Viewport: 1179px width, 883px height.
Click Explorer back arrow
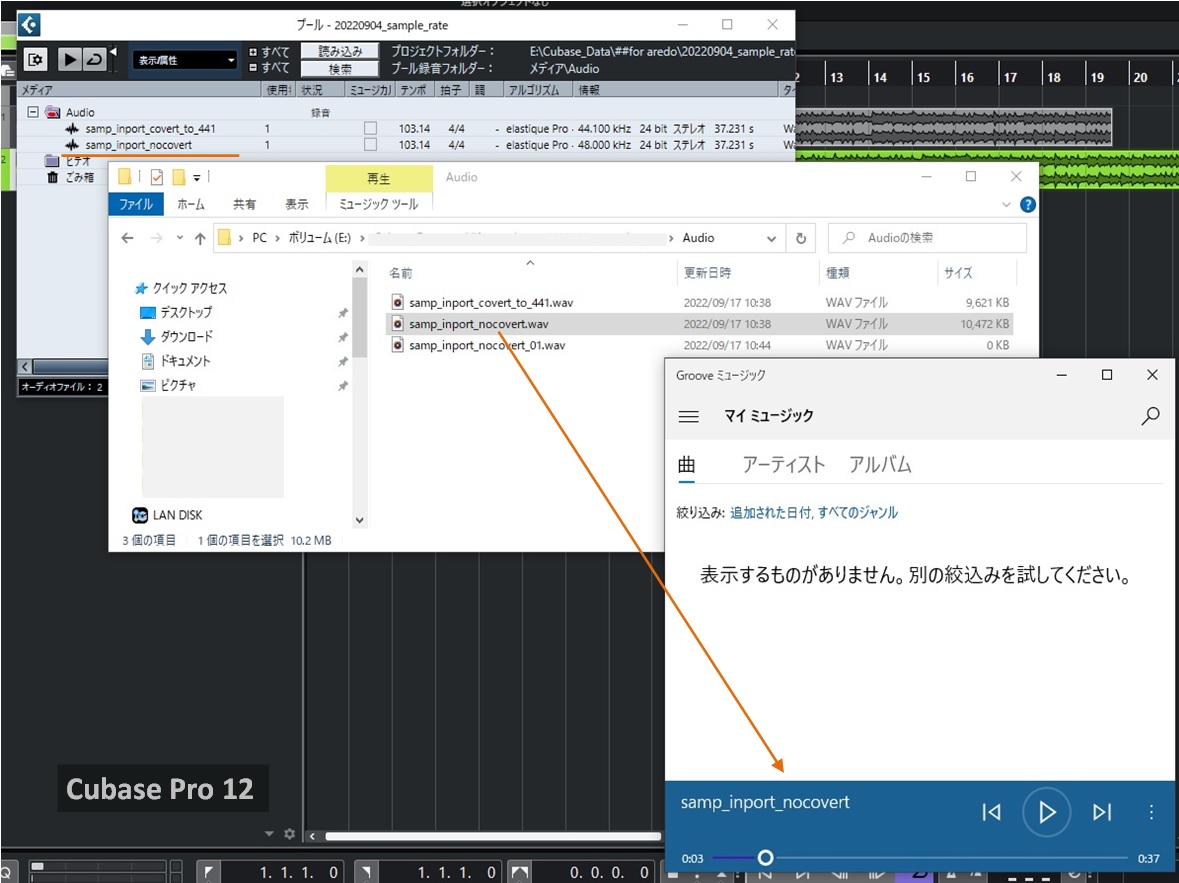127,238
